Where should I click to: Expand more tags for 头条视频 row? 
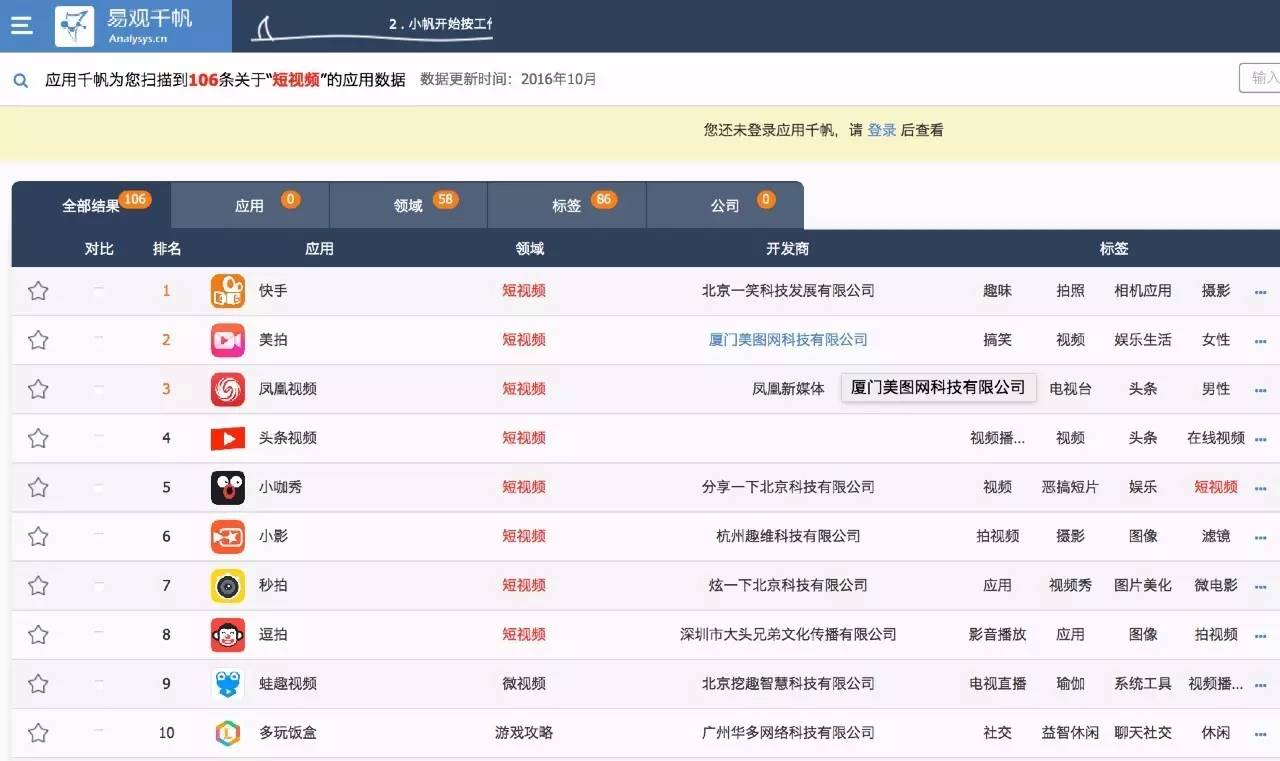click(x=1260, y=440)
